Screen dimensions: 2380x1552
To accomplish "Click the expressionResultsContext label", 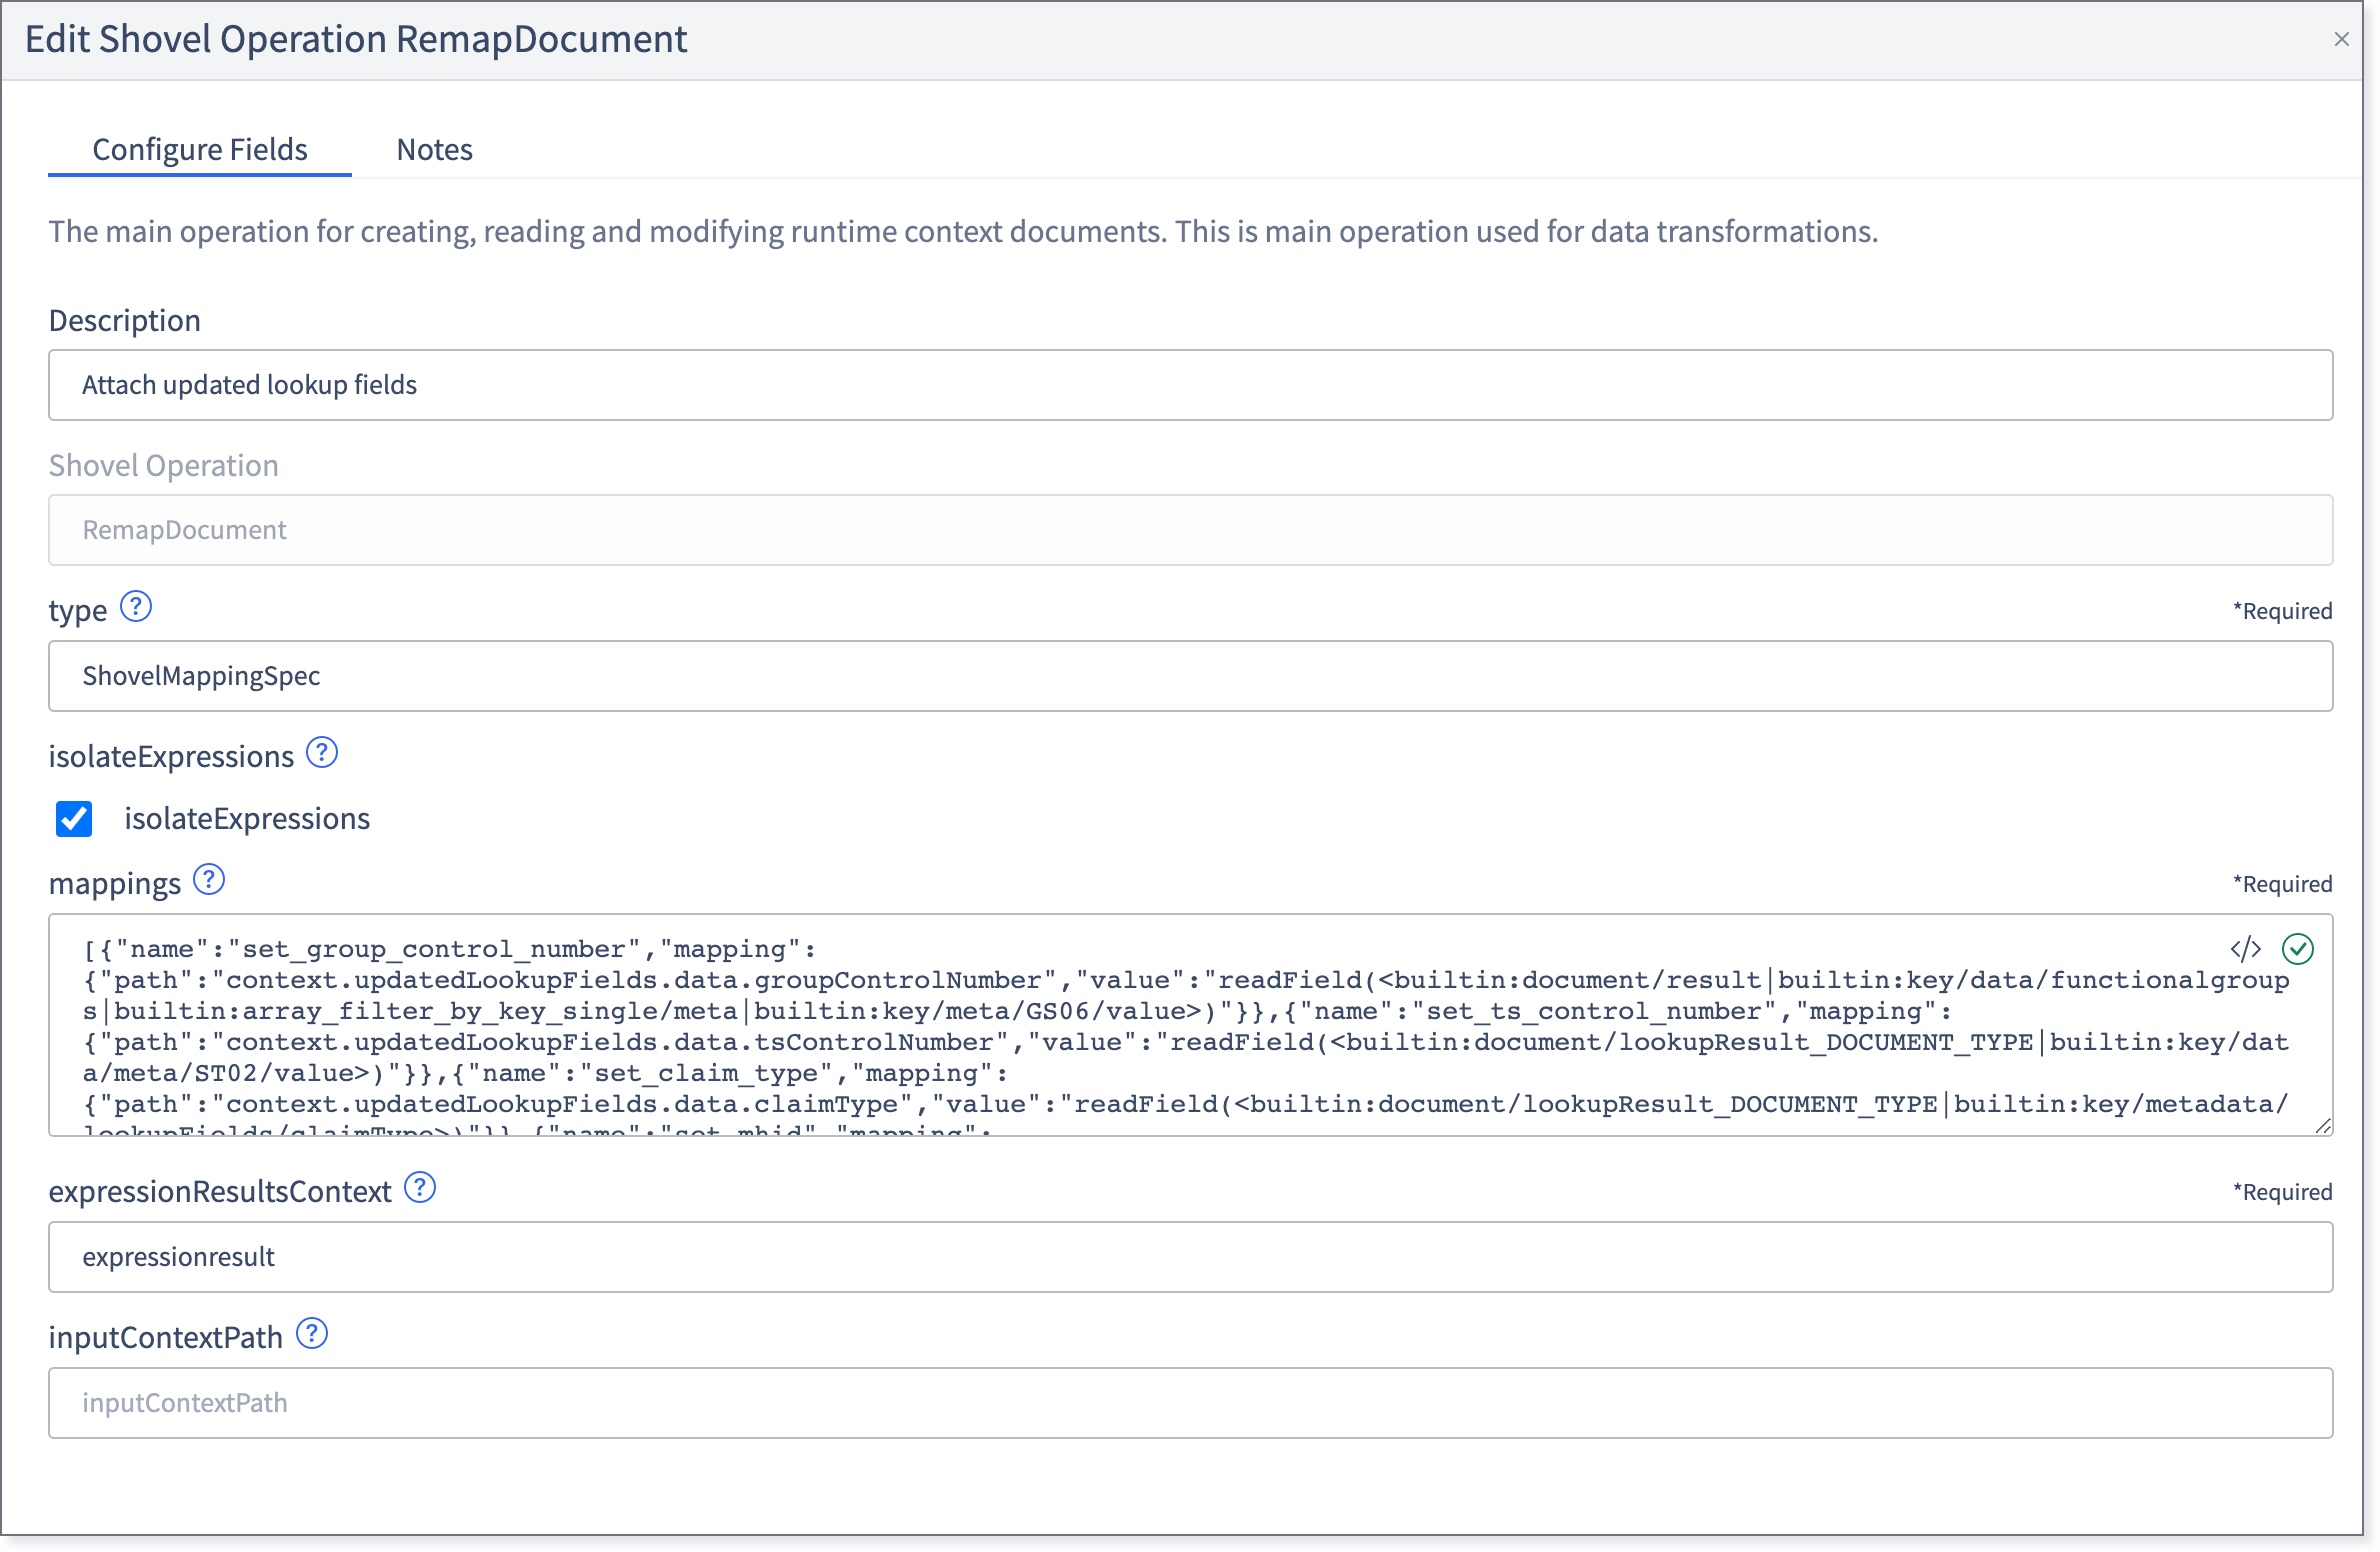I will click(x=220, y=1191).
